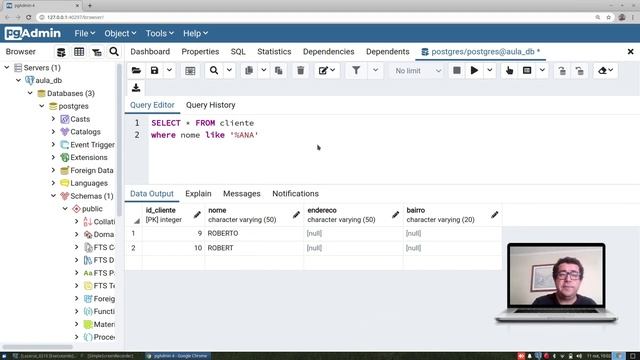Expand the Copy options dropdown
Image resolution: width=640 pixels, height=360 pixels.
[264, 71]
